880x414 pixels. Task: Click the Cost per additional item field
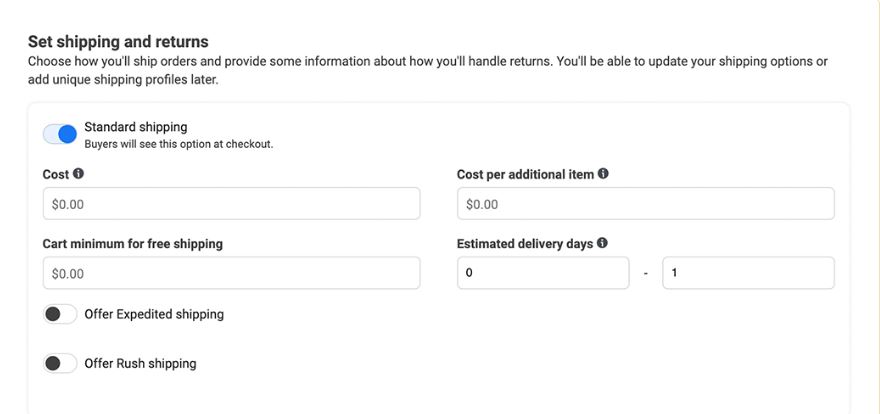tap(645, 204)
